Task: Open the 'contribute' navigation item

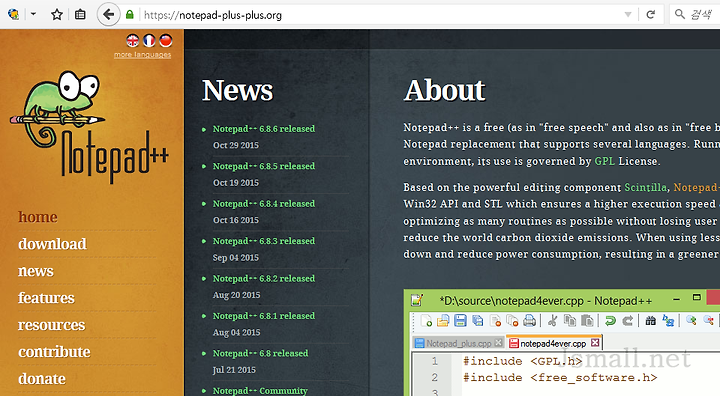Action: (x=54, y=351)
